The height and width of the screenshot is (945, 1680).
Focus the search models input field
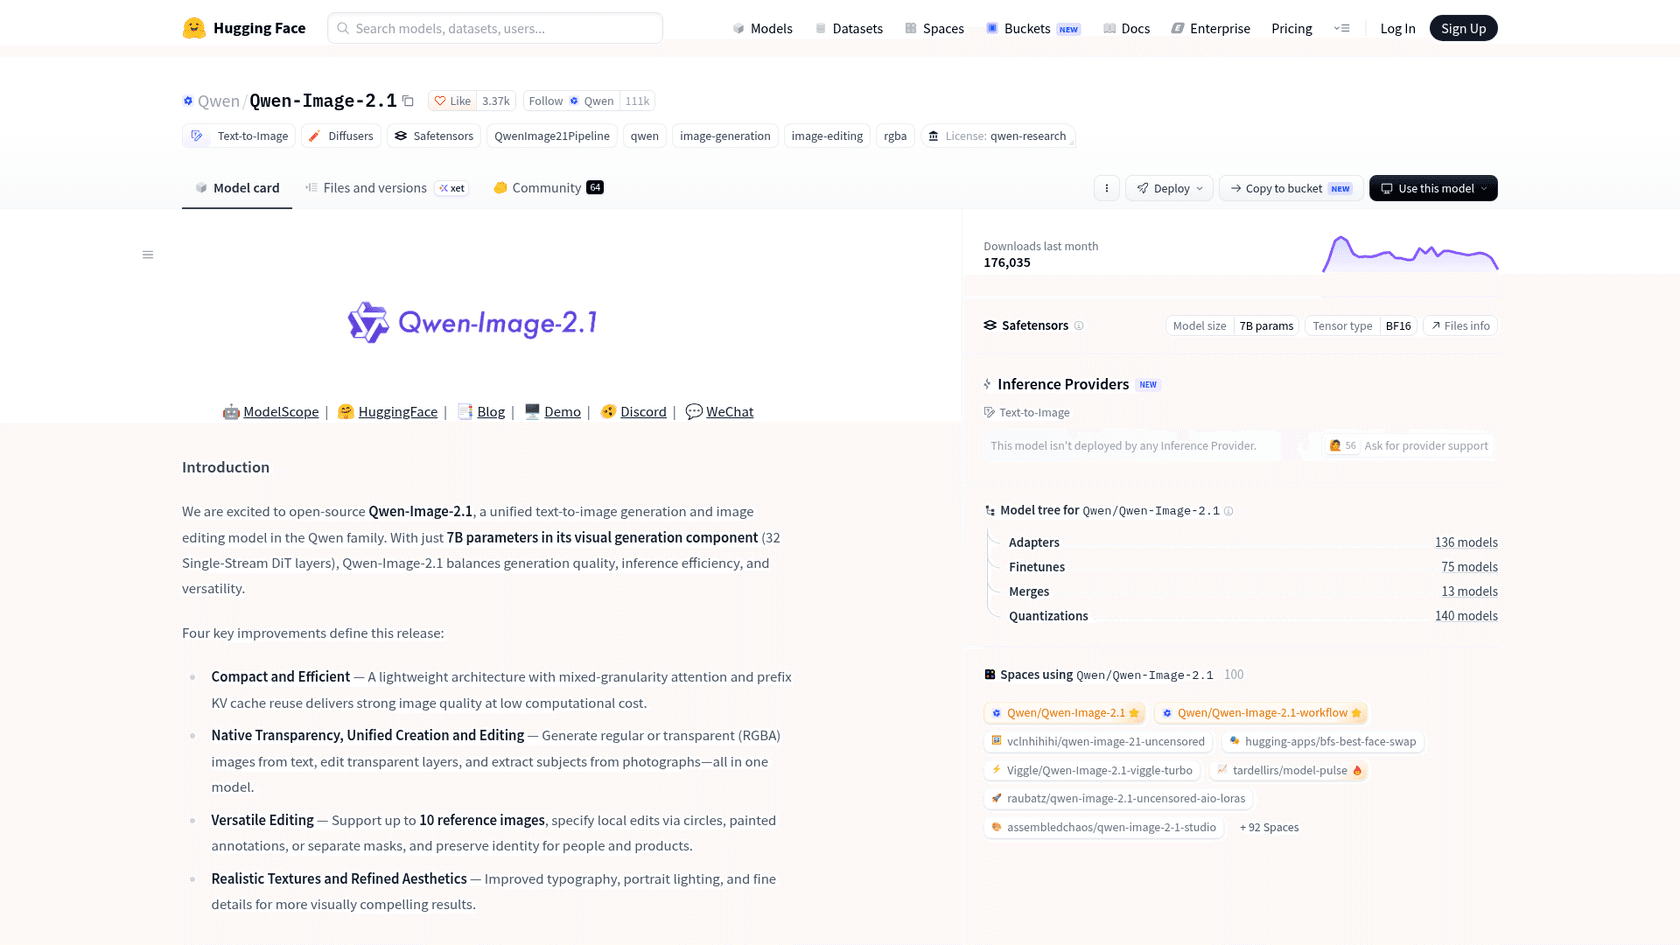pyautogui.click(x=495, y=28)
